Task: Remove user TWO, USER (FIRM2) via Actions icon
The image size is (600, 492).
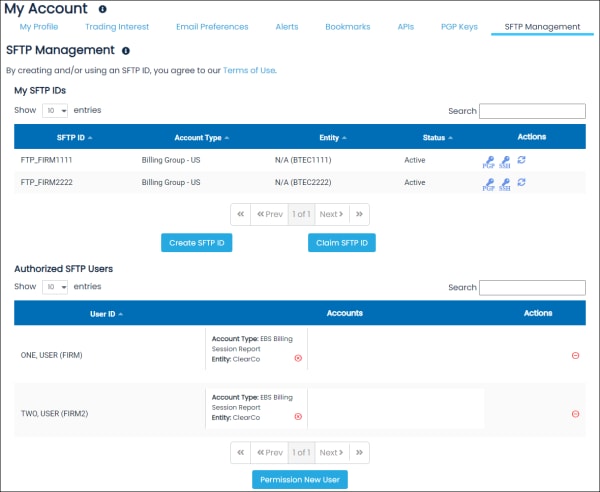Action: click(x=575, y=414)
